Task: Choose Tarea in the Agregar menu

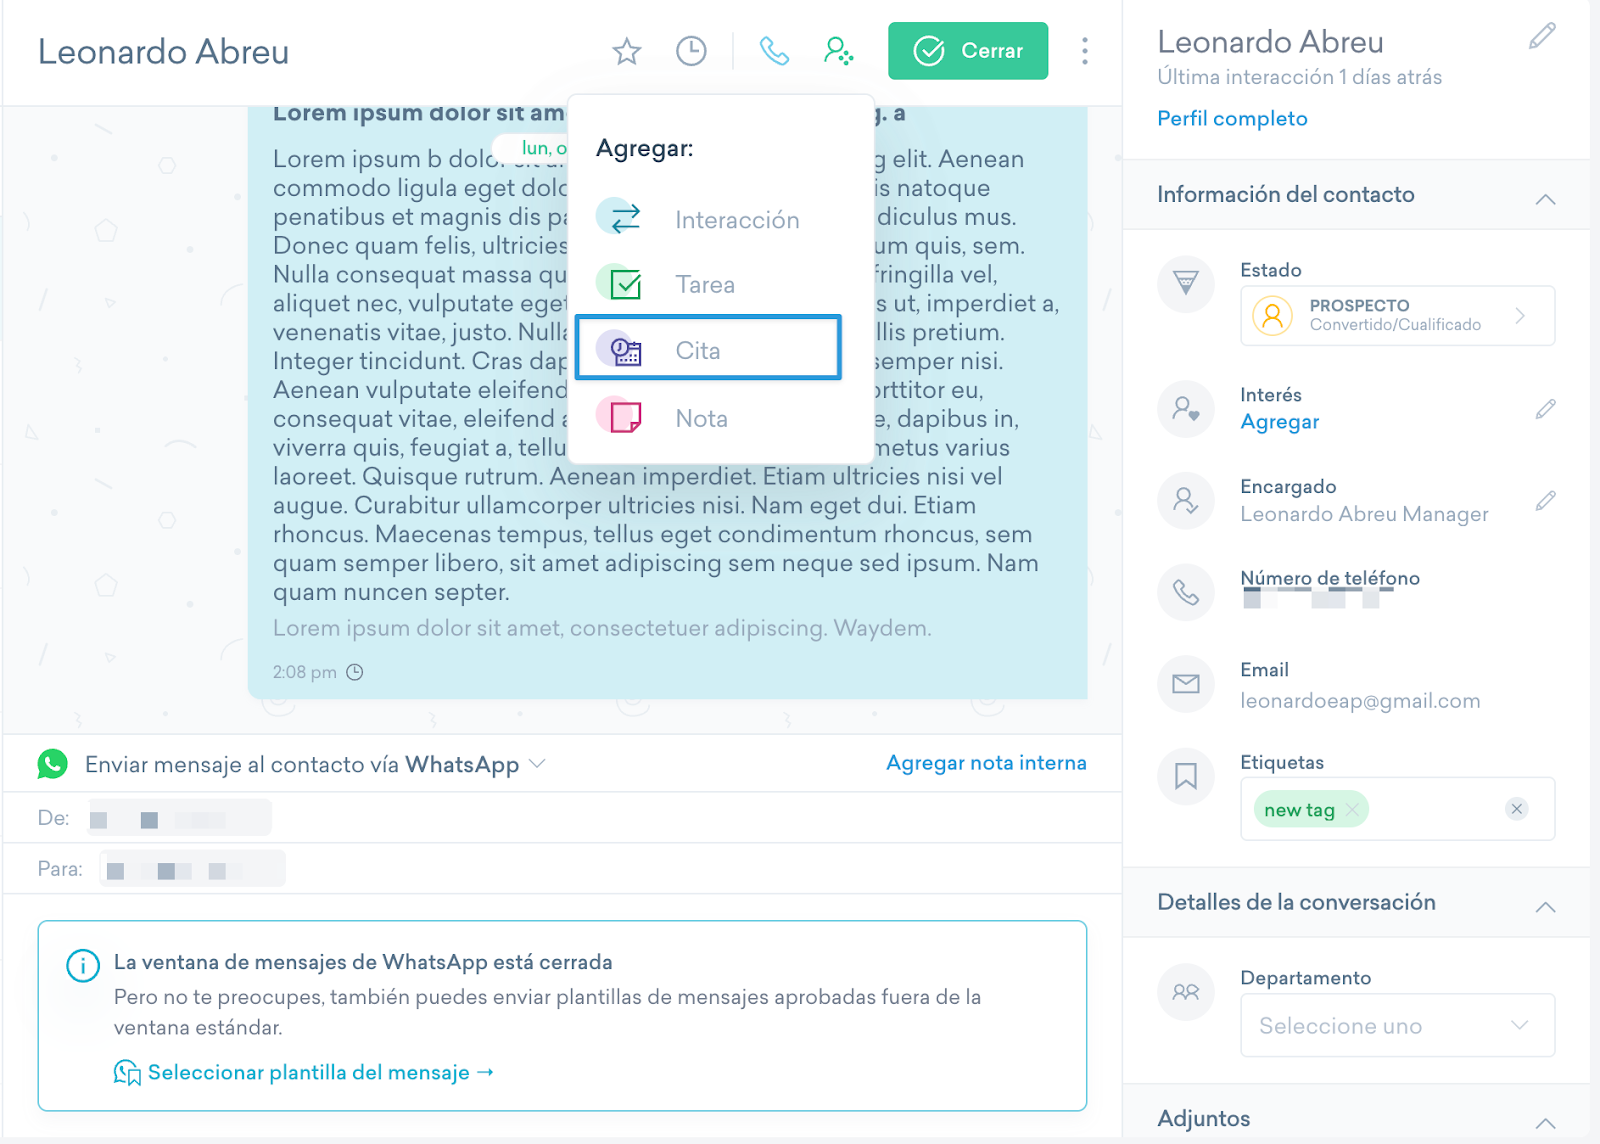Action: [704, 285]
